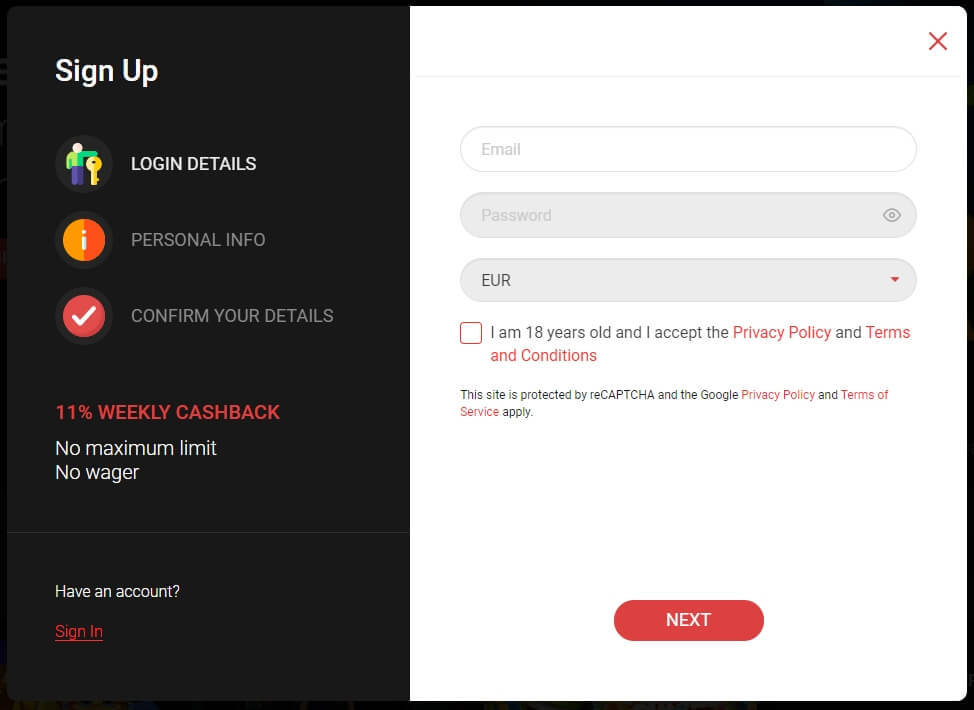
Task: Click the Confirm Your Details checkmark icon
Action: [x=84, y=316]
